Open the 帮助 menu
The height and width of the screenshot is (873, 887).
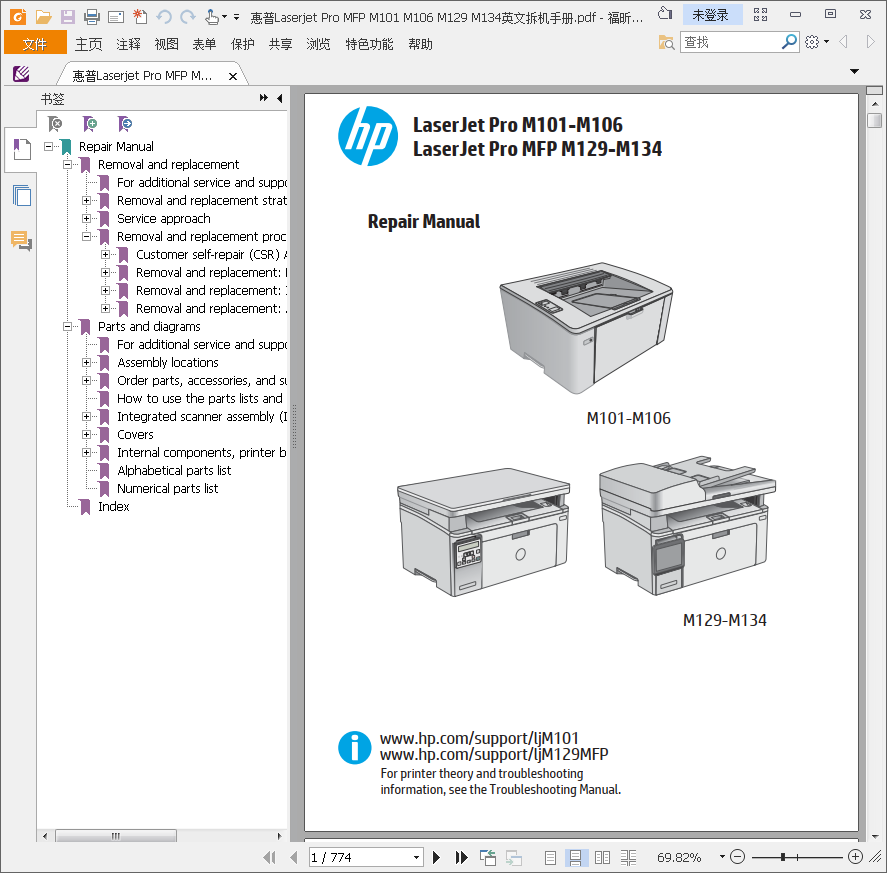pos(420,44)
